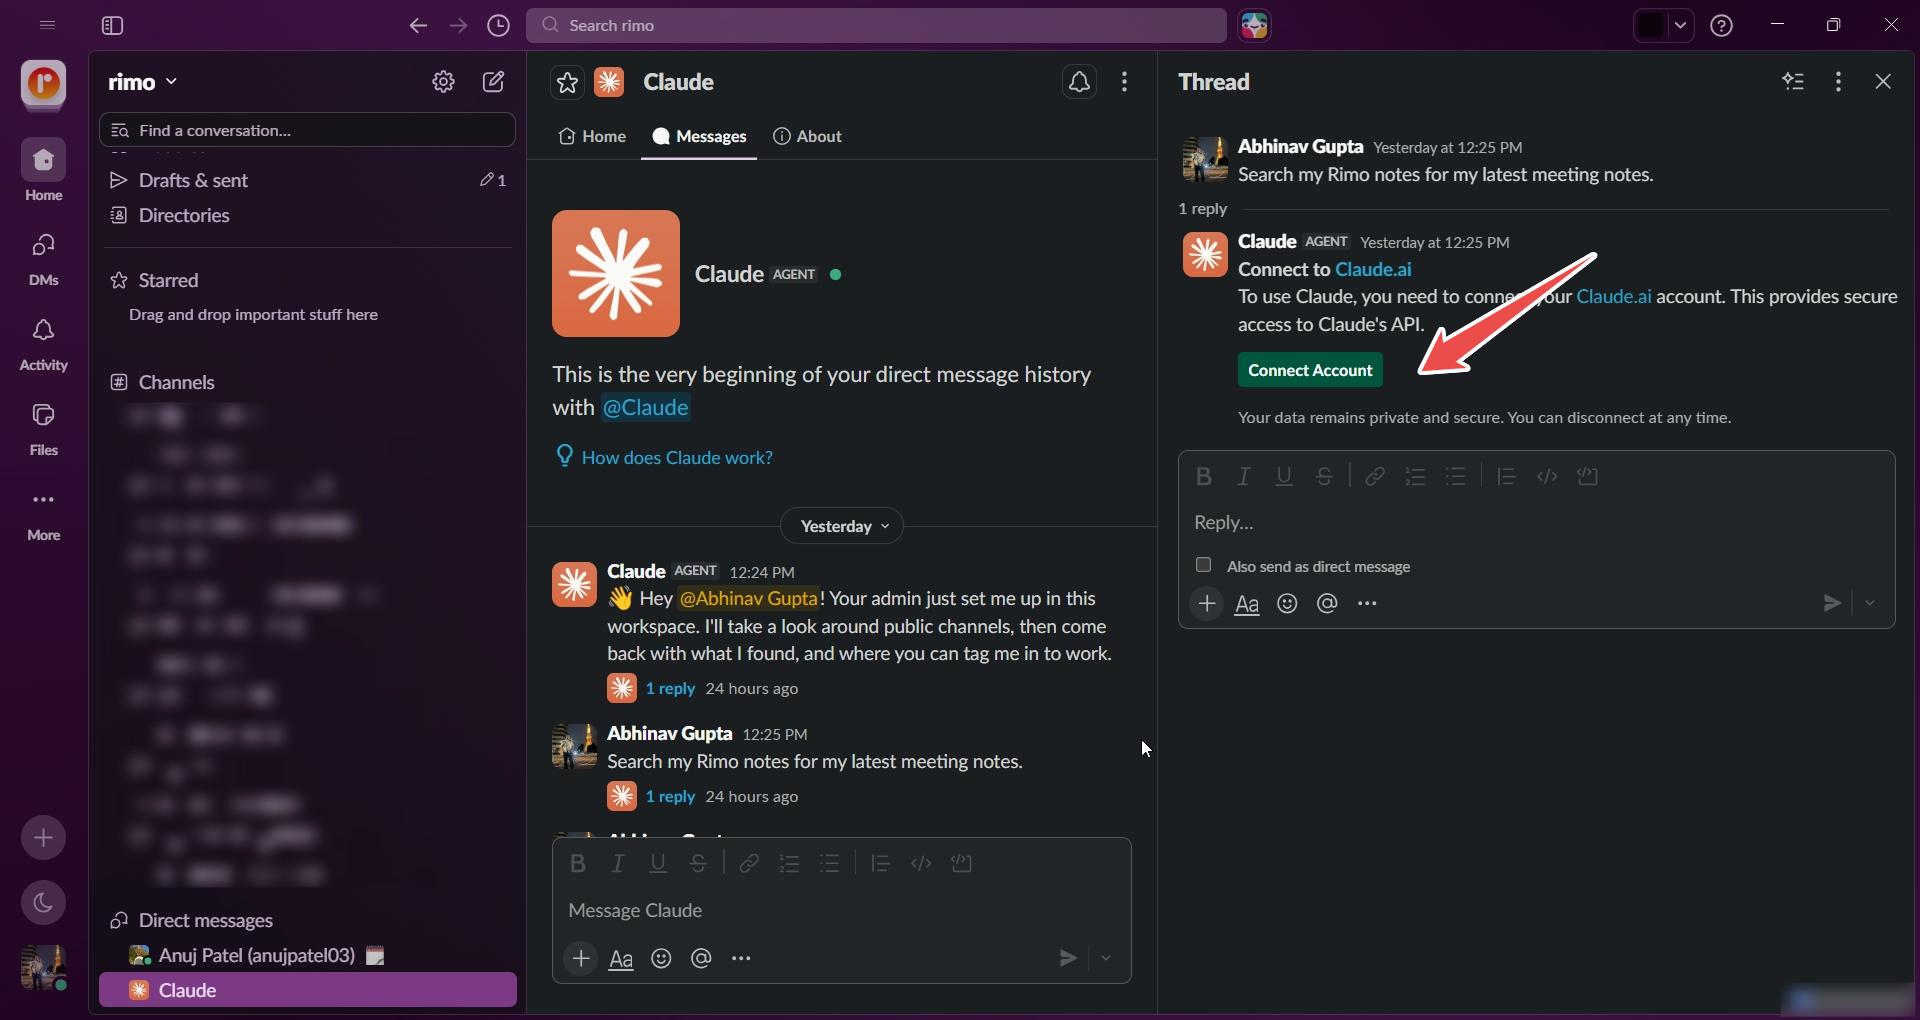The height and width of the screenshot is (1020, 1920).
Task: Click the Connect Account button
Action: 1310,370
